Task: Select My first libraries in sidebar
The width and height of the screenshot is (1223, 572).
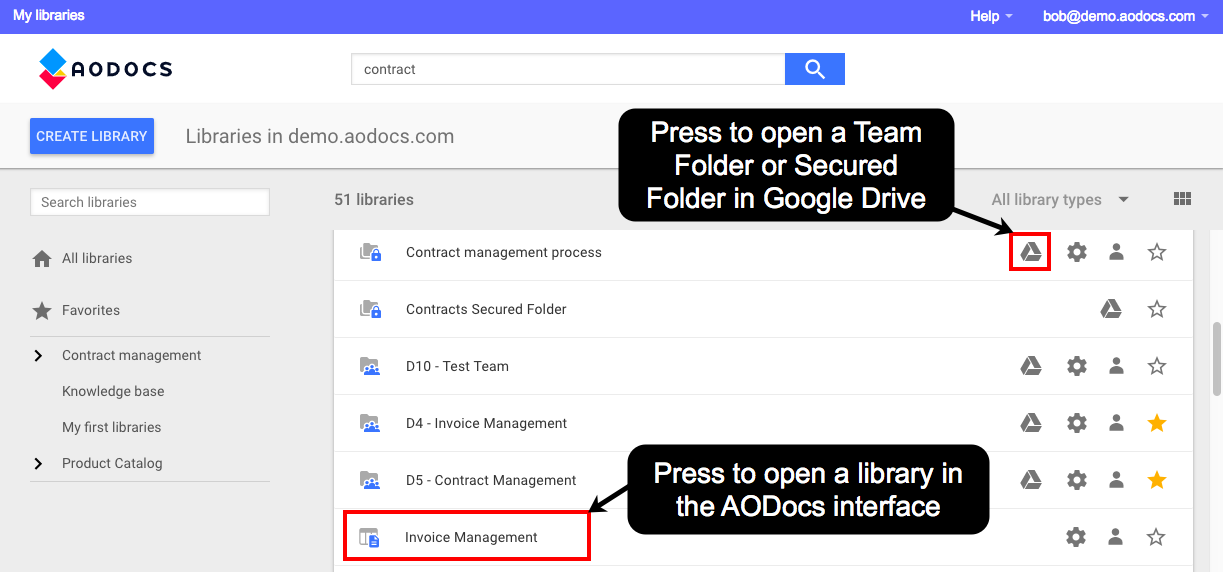Action: [x=111, y=427]
